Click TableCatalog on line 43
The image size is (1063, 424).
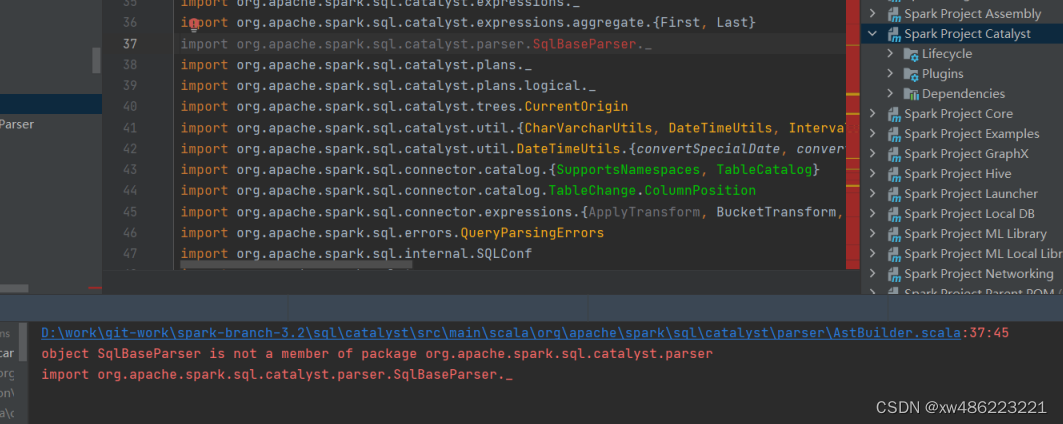(x=765, y=170)
